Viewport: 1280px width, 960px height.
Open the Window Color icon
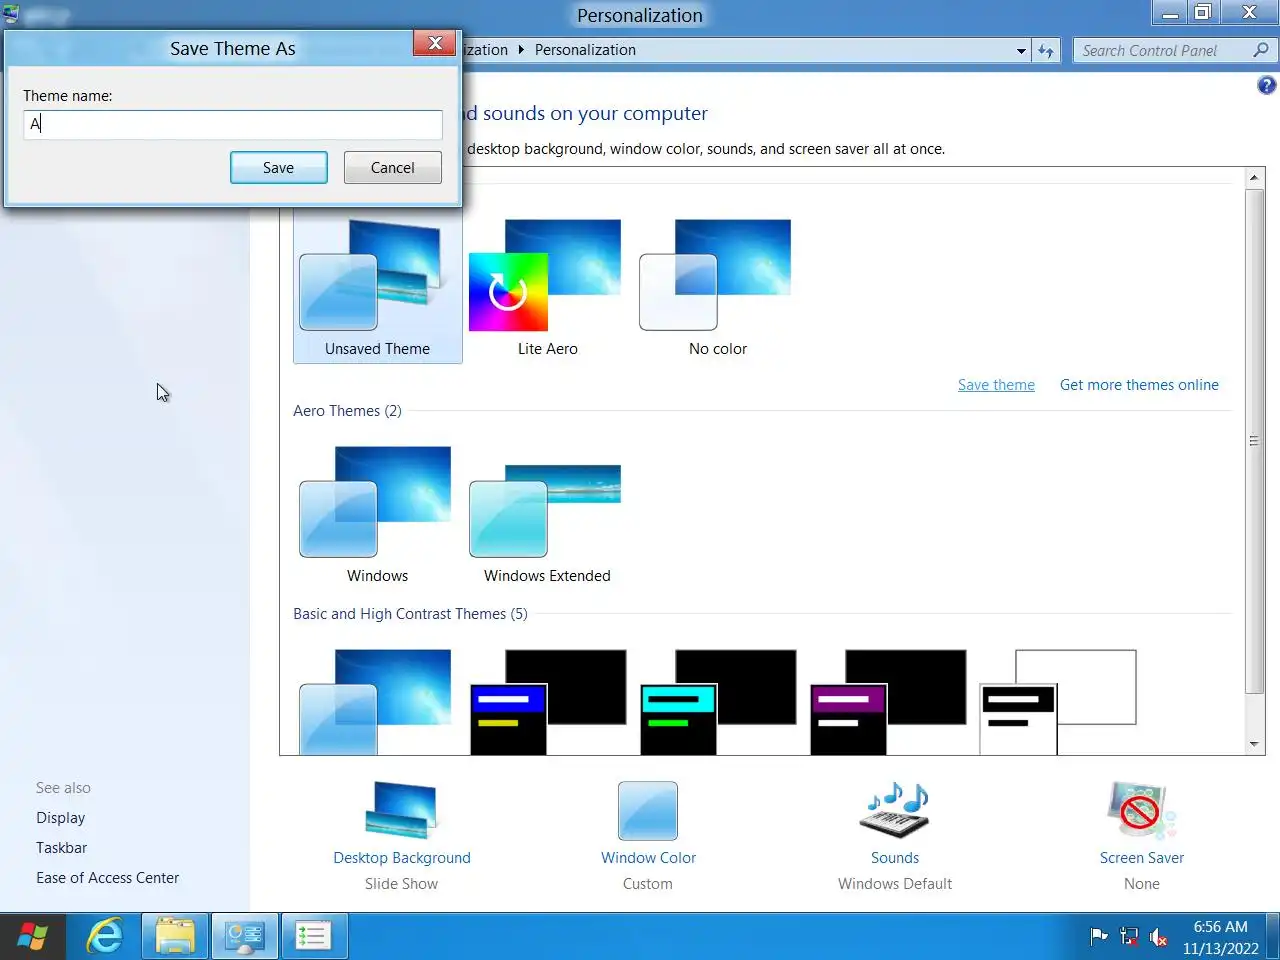point(648,810)
